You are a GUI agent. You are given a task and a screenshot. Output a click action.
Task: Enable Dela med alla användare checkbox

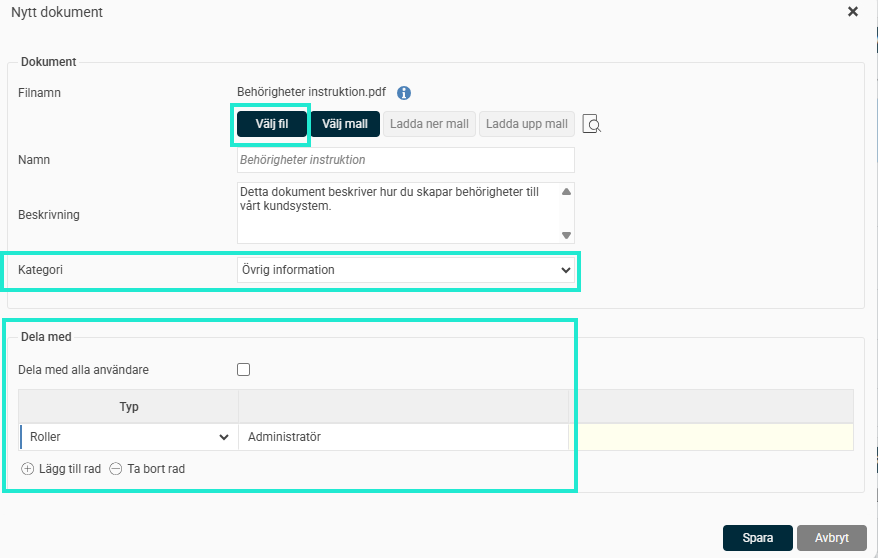[x=243, y=369]
